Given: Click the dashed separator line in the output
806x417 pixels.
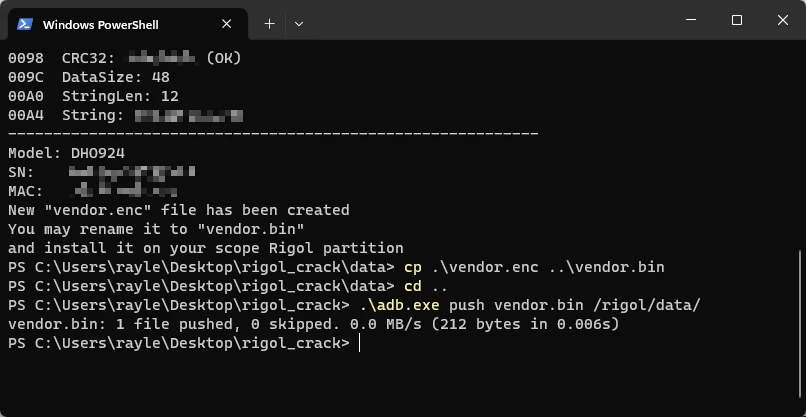Looking at the screenshot, I should point(273,133).
